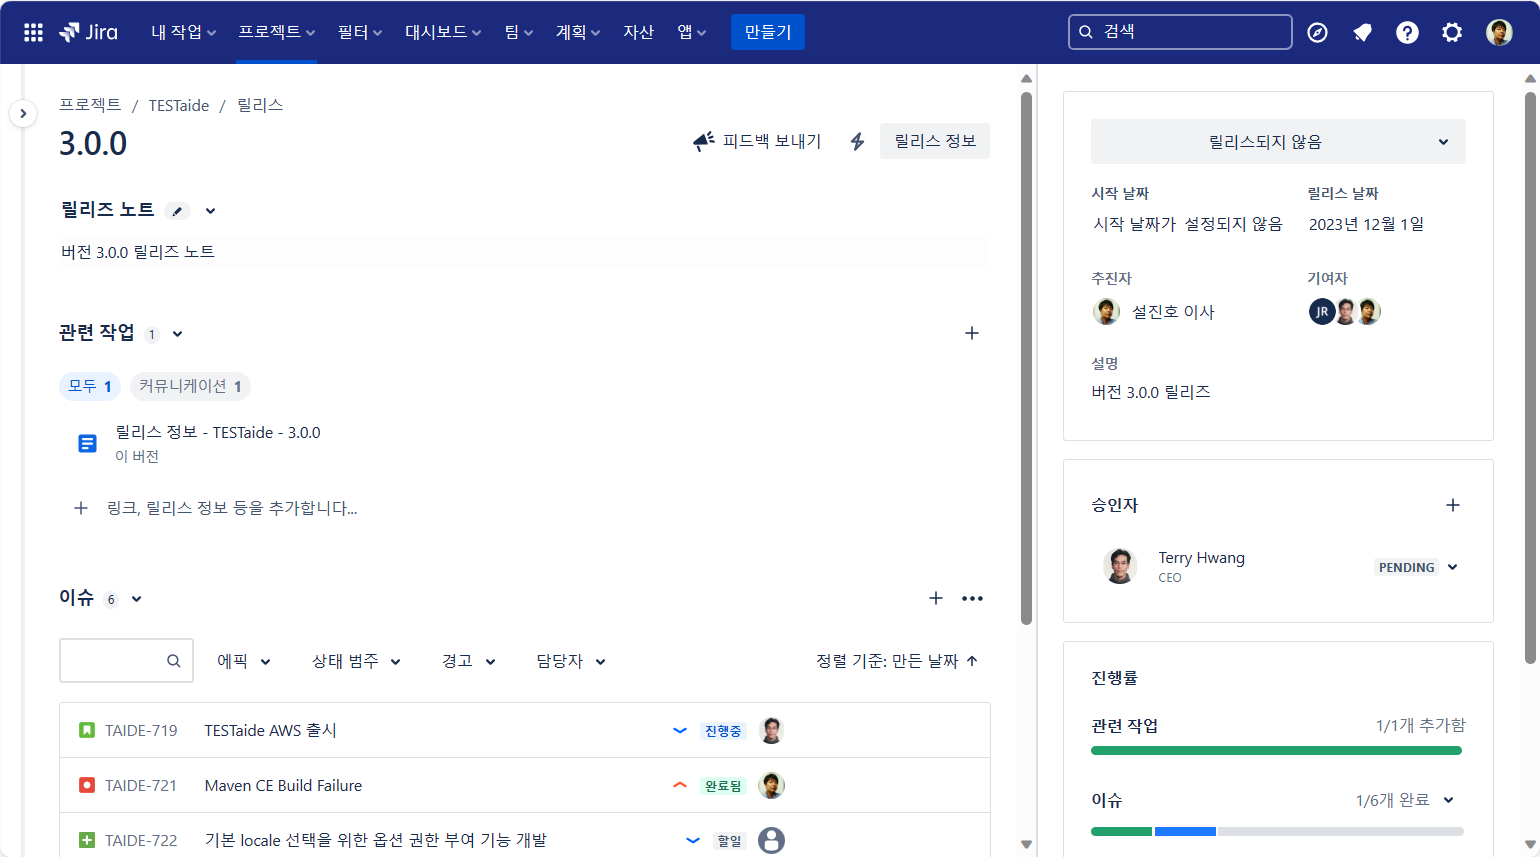Open the 대시보드 menu
The image size is (1540, 857).
(x=443, y=32)
